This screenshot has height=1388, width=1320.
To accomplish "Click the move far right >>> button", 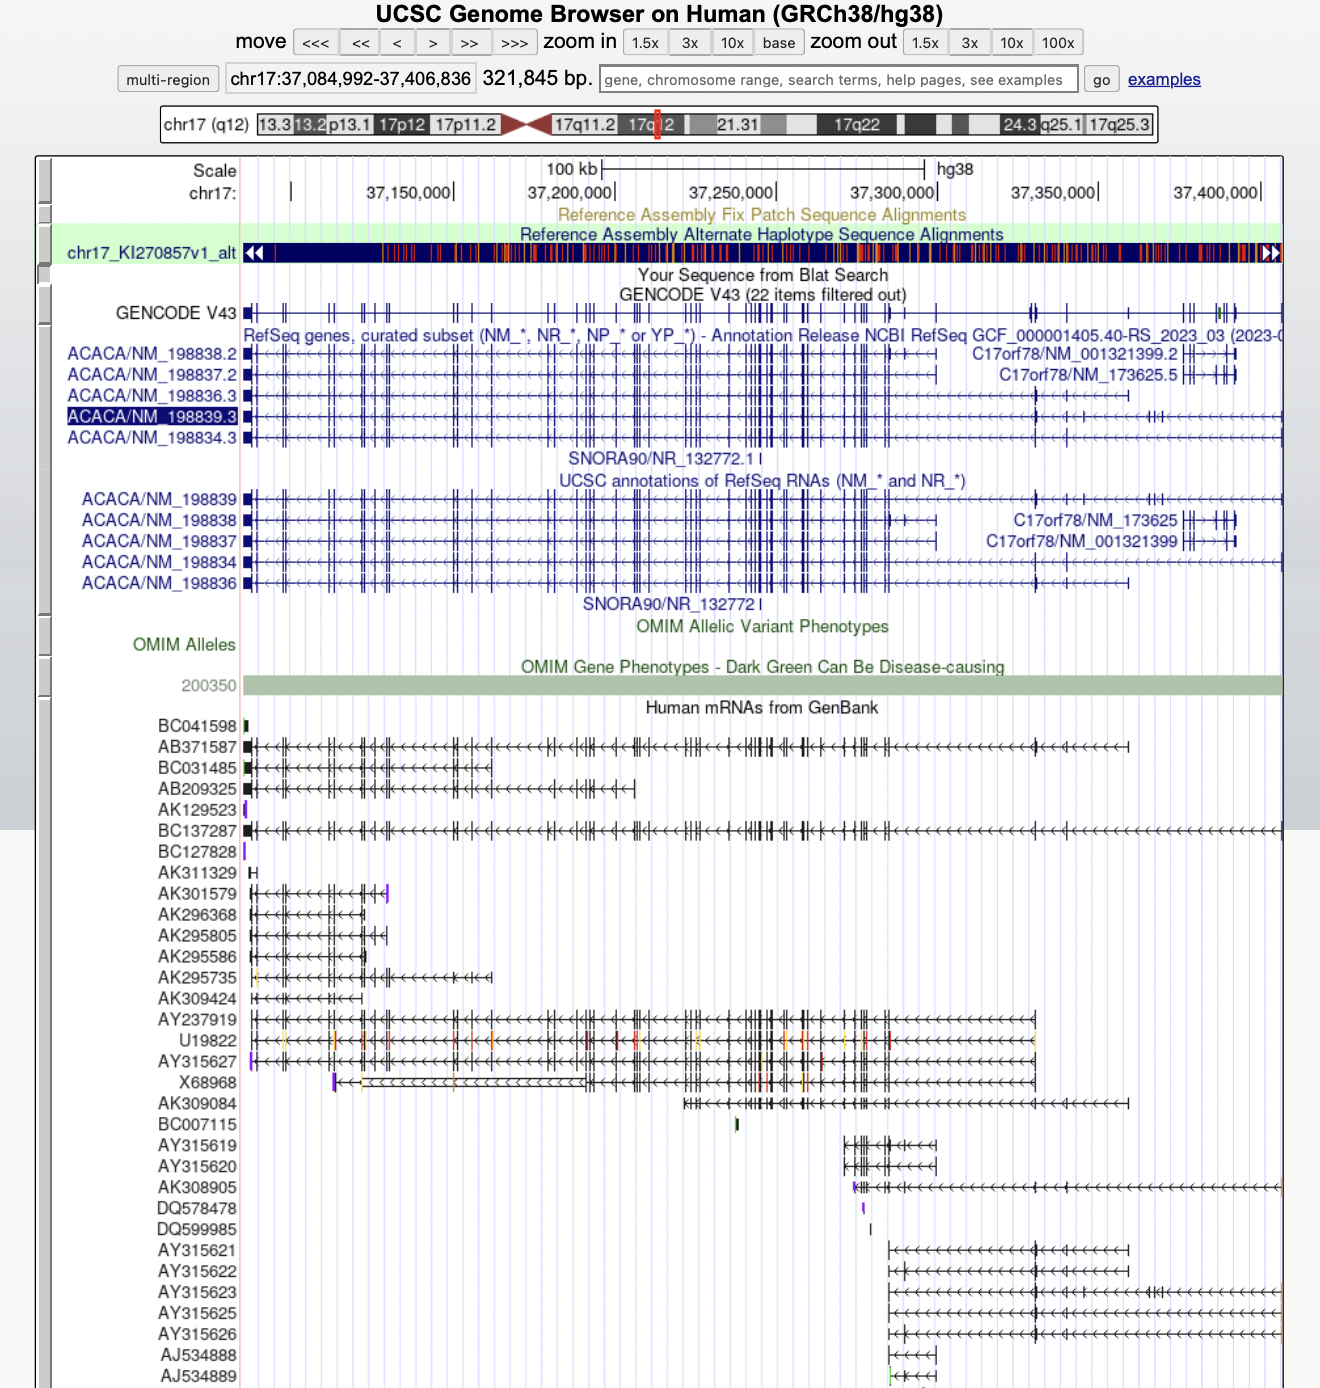I will [x=515, y=43].
